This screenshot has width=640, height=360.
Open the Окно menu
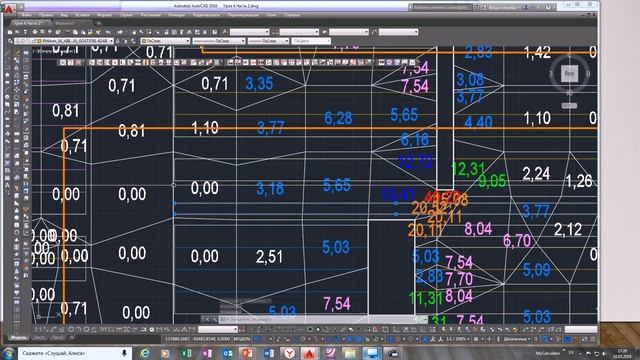point(271,15)
